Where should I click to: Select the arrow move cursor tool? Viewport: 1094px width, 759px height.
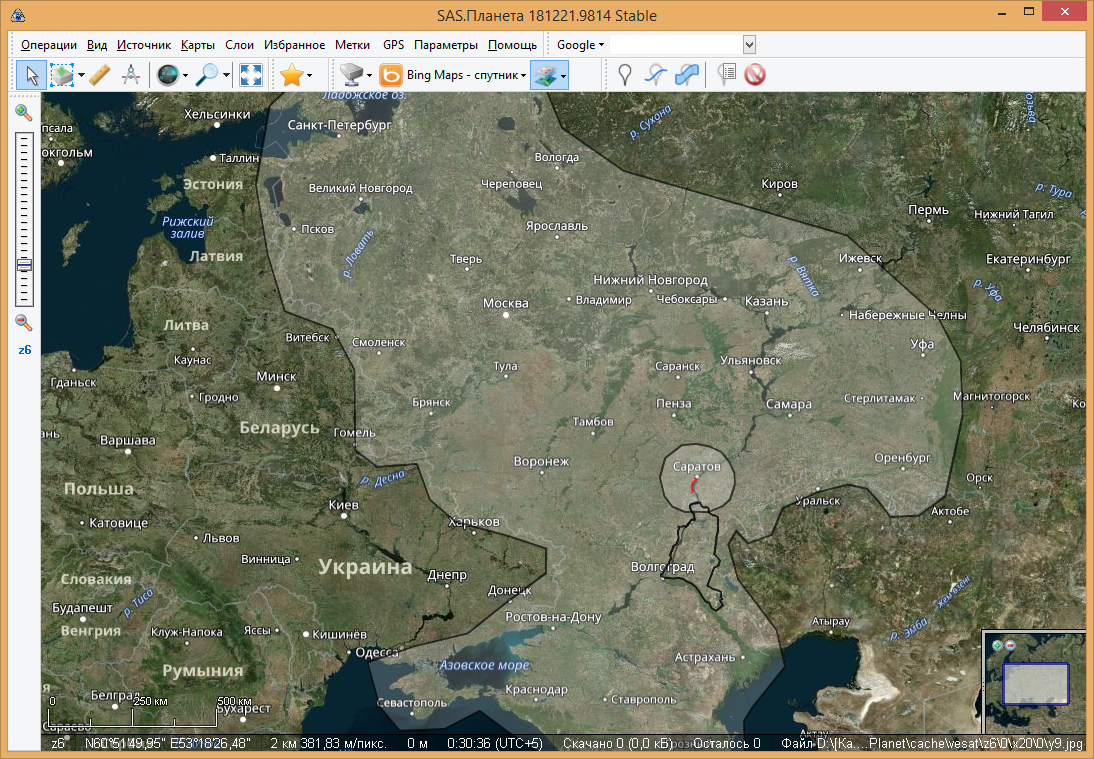pyautogui.click(x=31, y=75)
